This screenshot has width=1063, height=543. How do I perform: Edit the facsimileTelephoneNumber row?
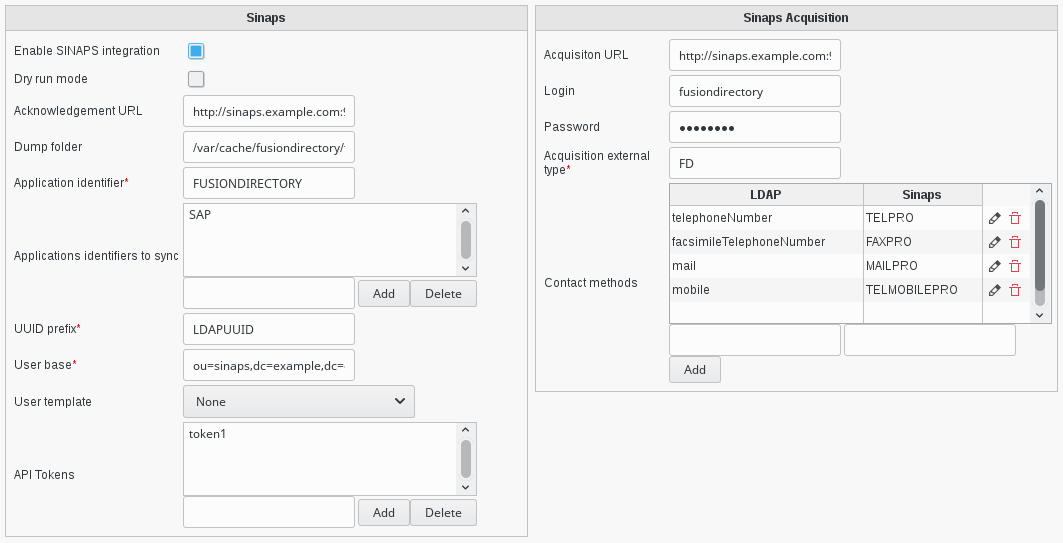click(x=995, y=242)
